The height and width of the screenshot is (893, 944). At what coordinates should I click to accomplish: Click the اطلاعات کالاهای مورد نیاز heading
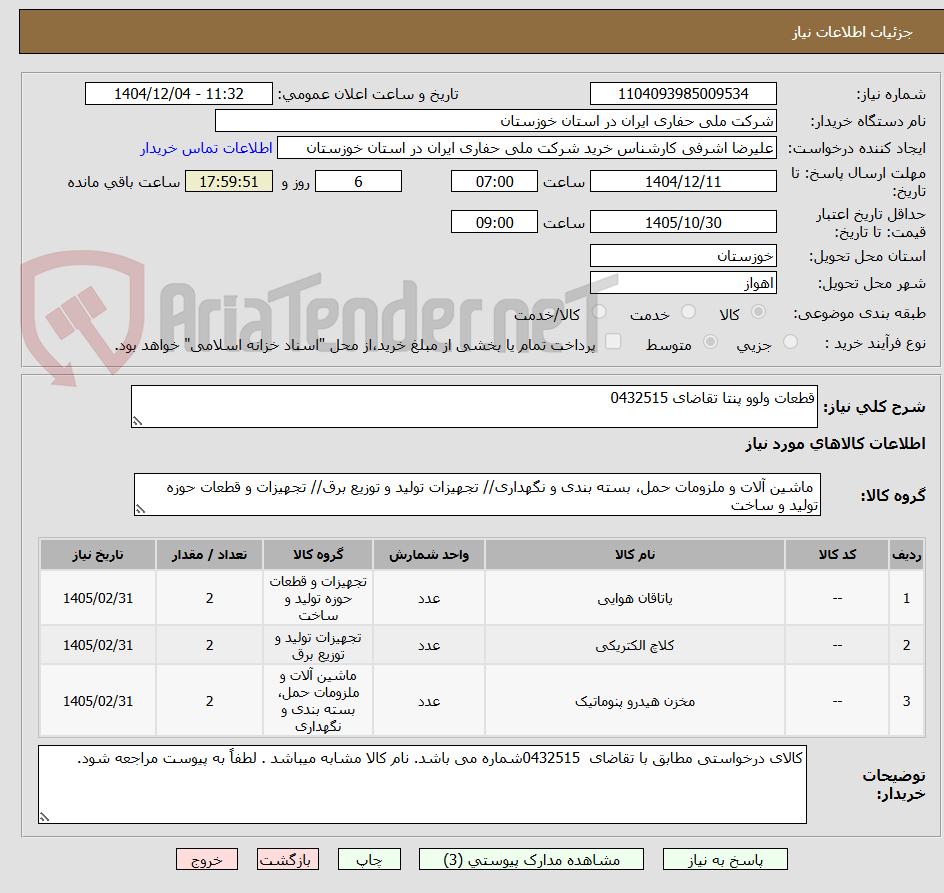[835, 444]
